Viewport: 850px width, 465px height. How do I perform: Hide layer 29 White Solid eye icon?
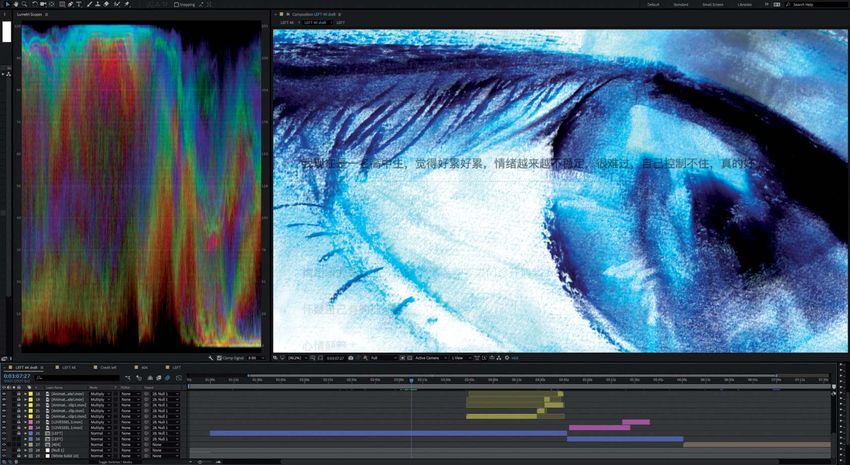(4, 456)
